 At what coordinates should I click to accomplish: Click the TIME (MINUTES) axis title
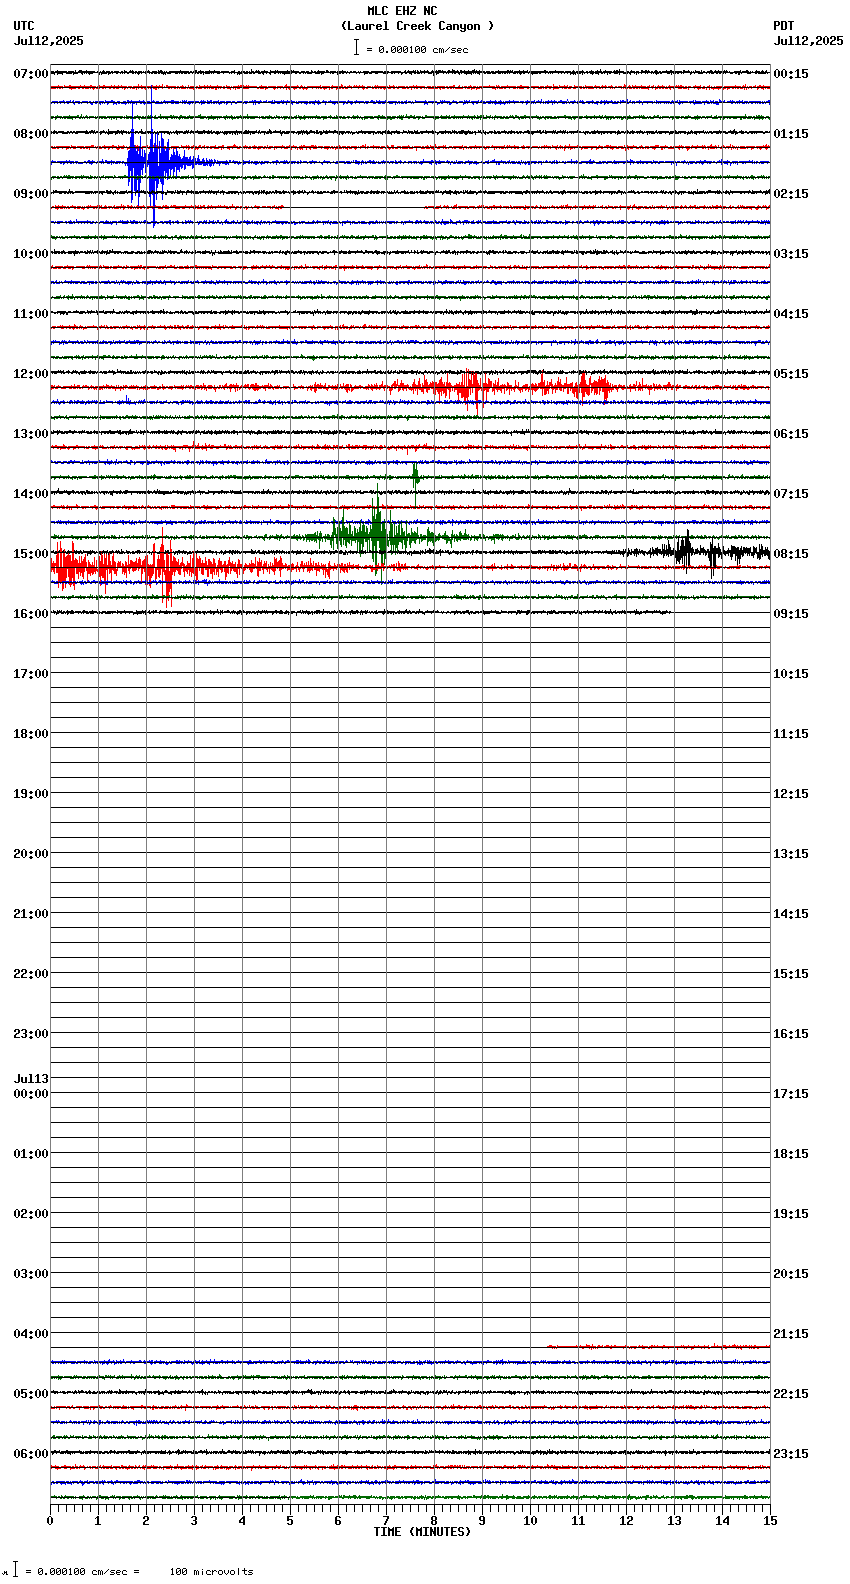pyautogui.click(x=422, y=1532)
